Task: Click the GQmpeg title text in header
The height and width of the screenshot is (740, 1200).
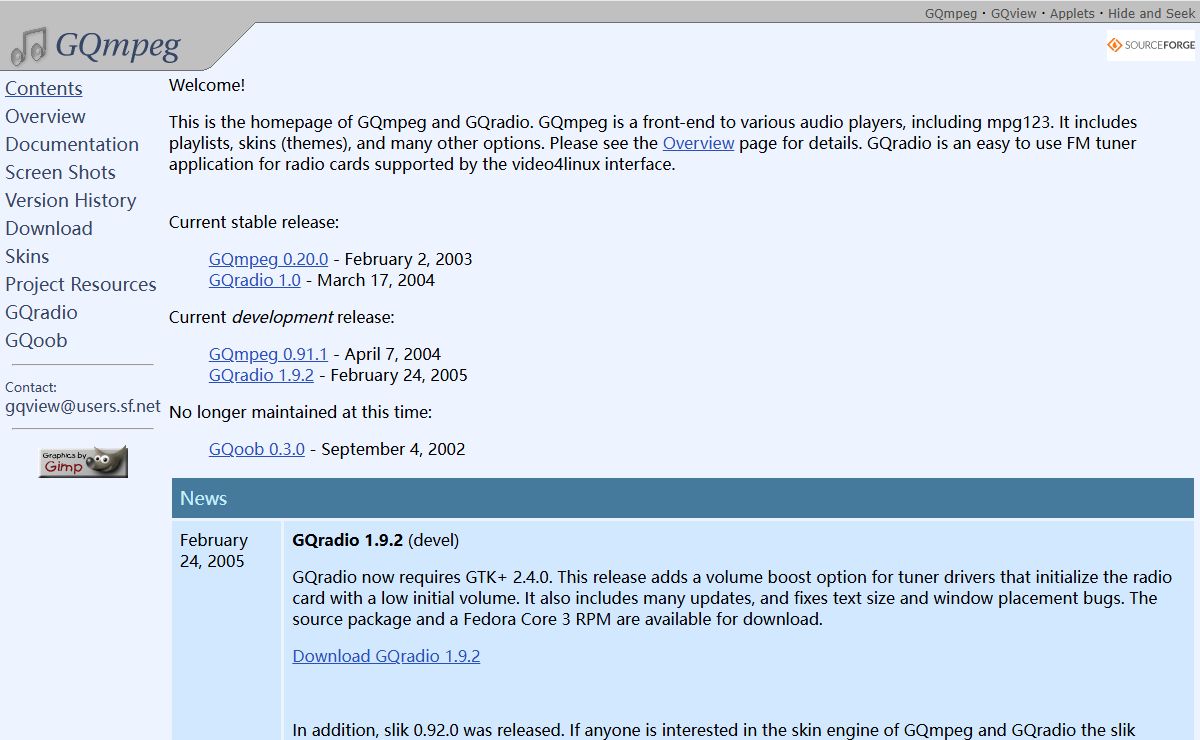Action: (118, 46)
